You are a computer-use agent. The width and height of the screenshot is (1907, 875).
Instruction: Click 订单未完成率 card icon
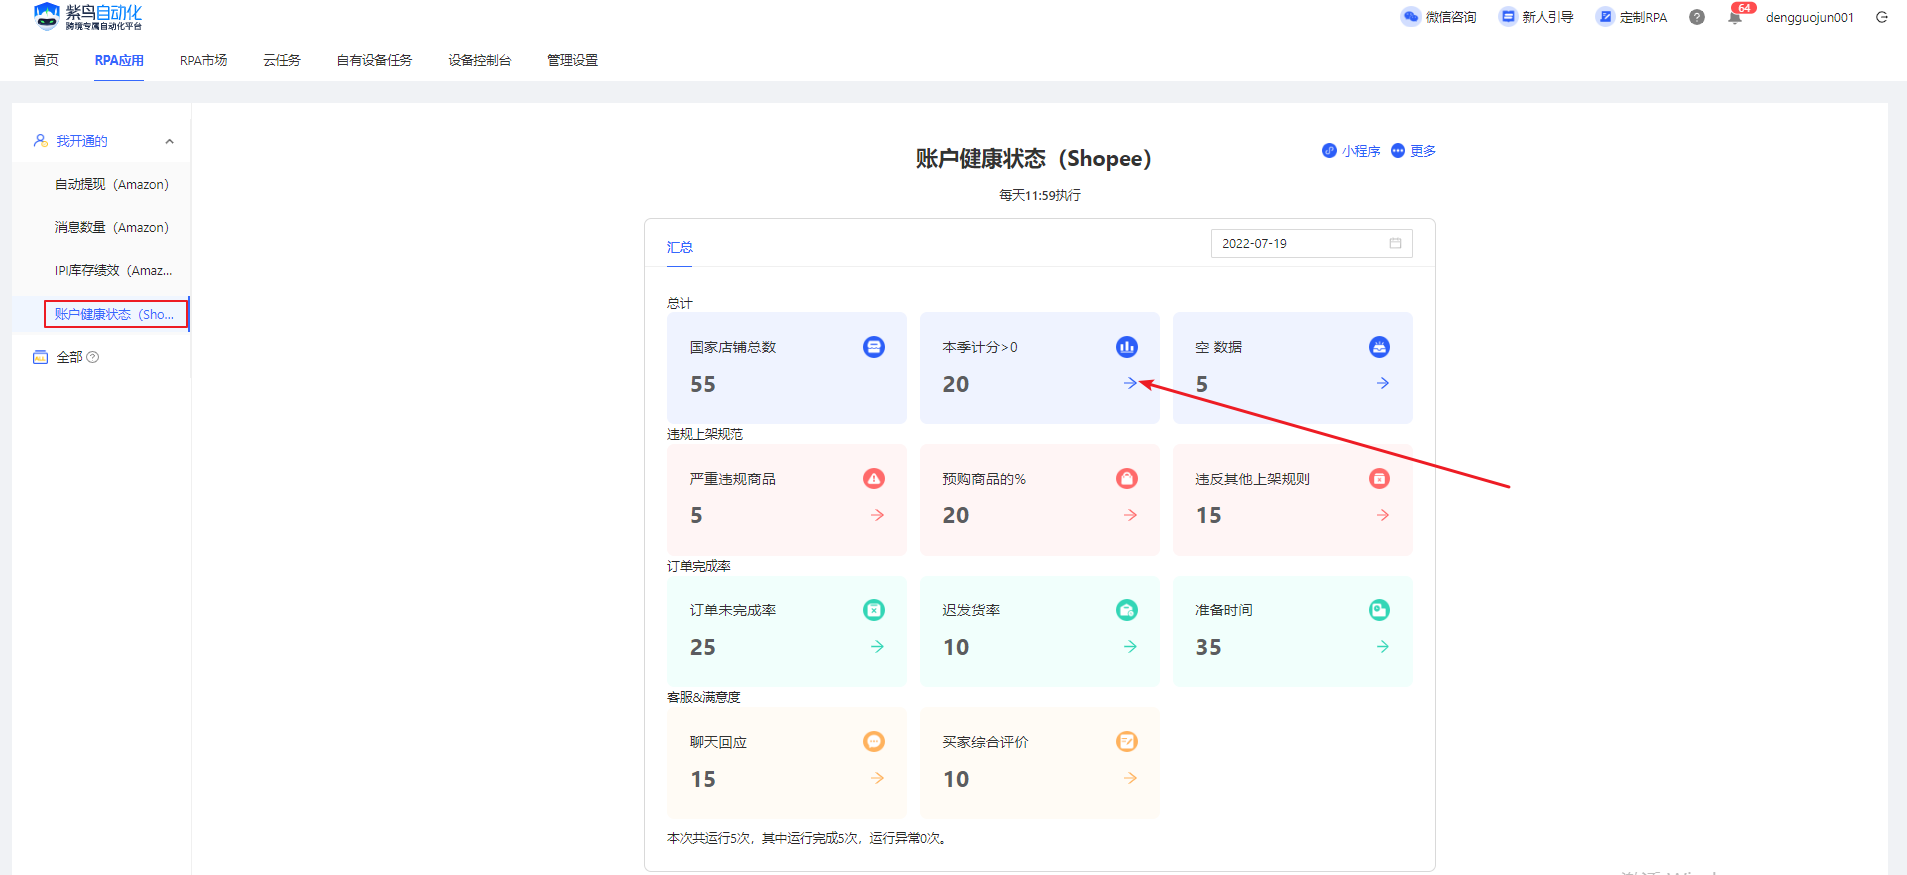tap(874, 610)
